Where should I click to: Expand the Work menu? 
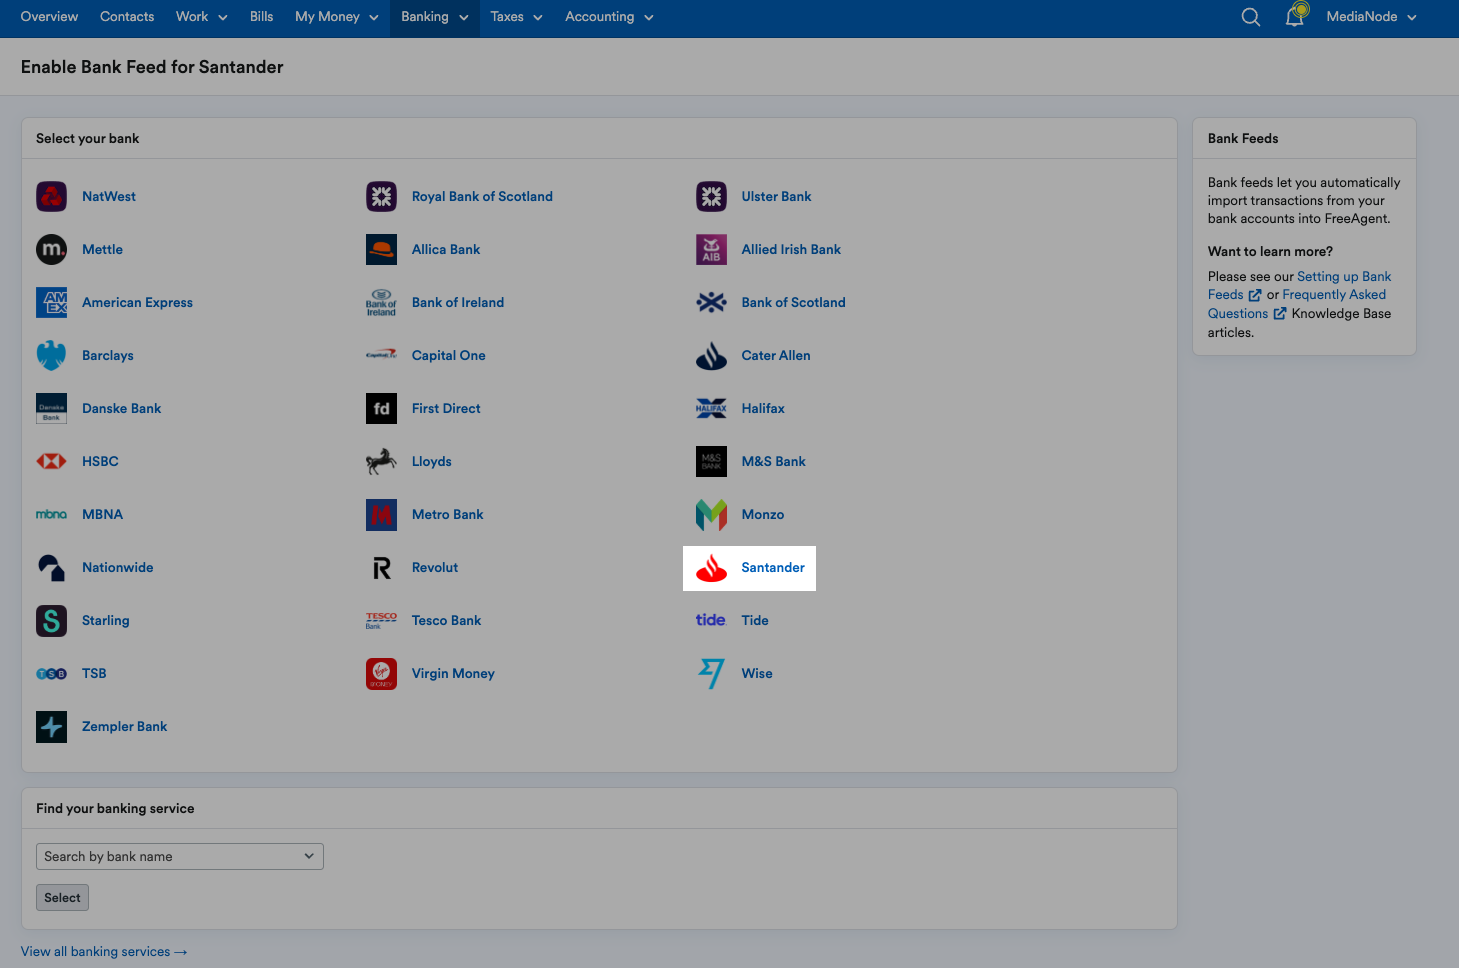point(202,17)
